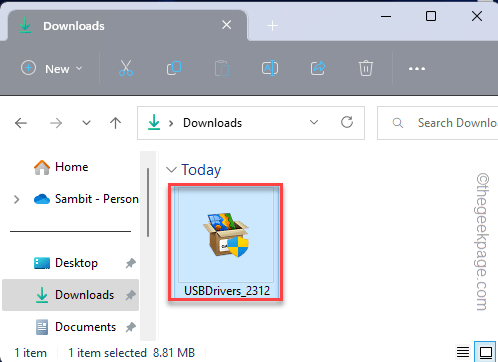The width and height of the screenshot is (498, 362).
Task: Switch to details list view
Action: point(463,352)
